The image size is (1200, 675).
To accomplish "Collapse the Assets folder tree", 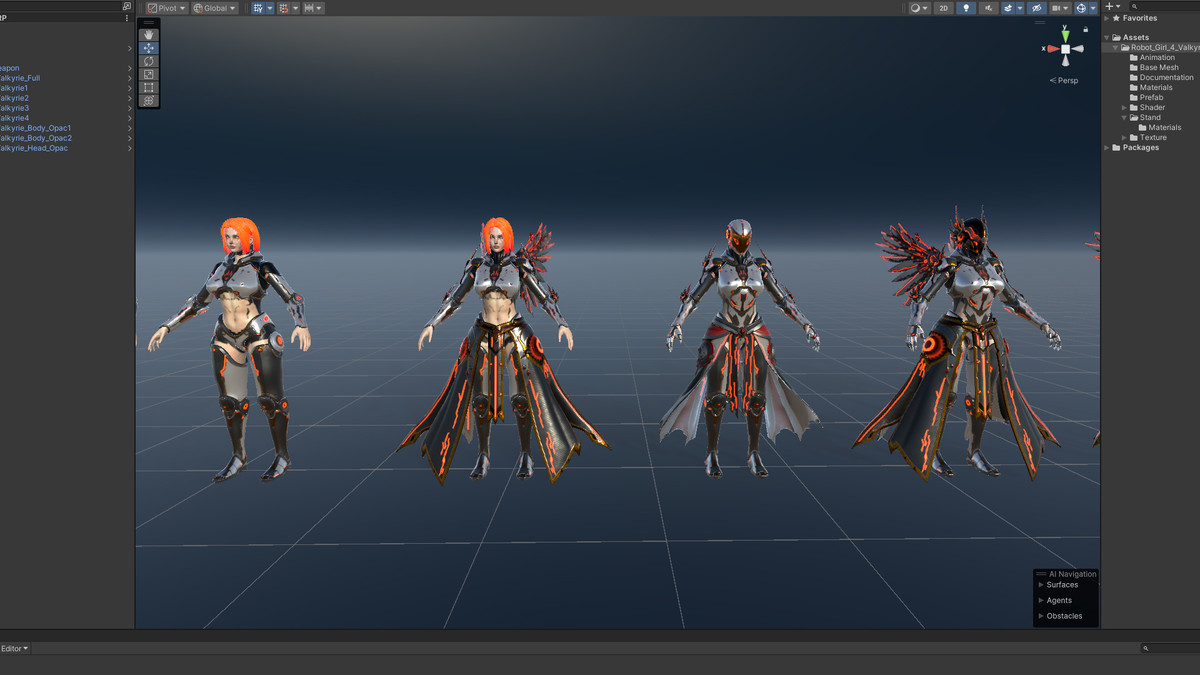I will (x=1107, y=38).
